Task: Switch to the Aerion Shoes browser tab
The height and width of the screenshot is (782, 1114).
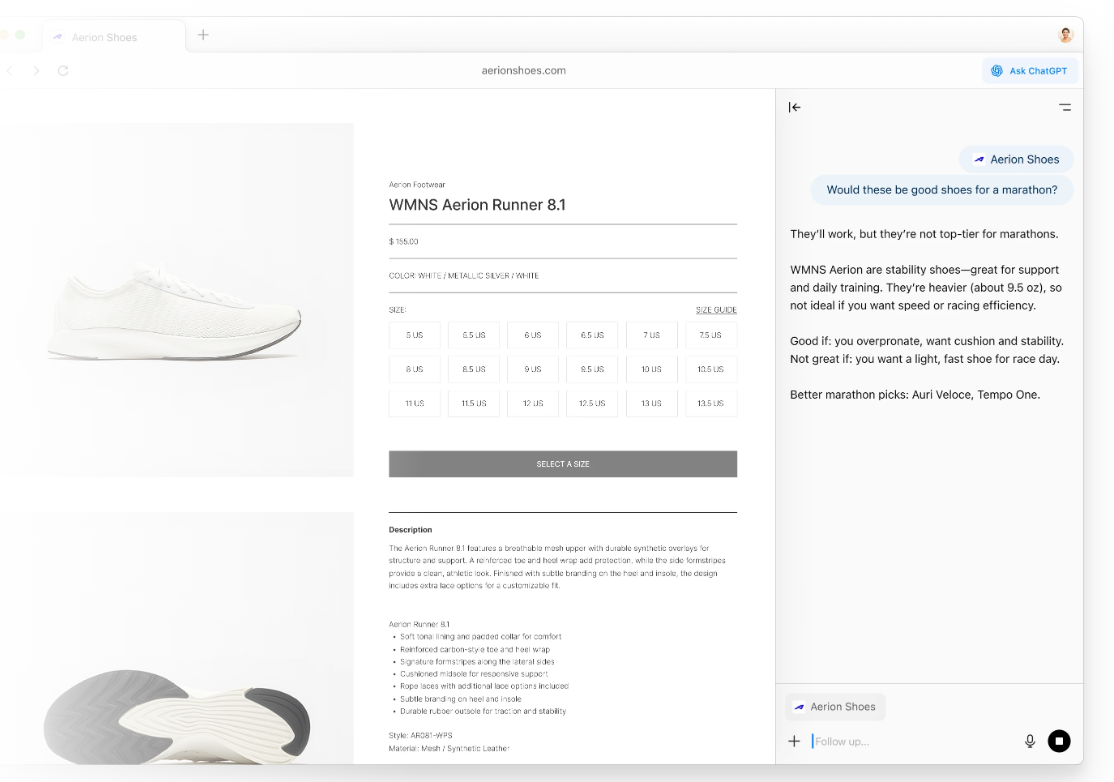Action: click(104, 37)
